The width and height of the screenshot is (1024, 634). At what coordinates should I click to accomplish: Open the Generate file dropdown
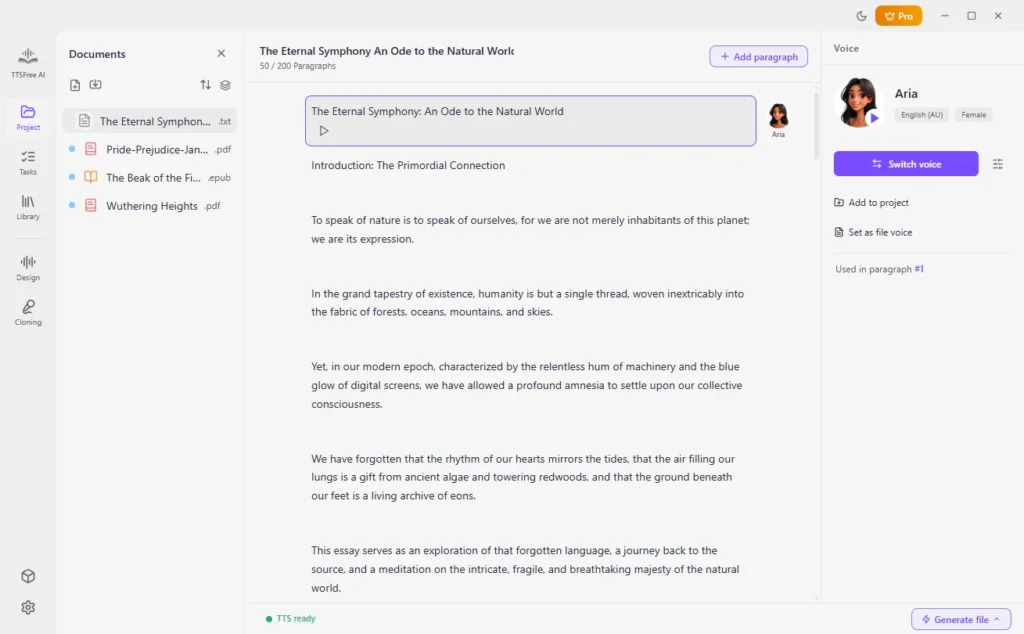click(961, 619)
